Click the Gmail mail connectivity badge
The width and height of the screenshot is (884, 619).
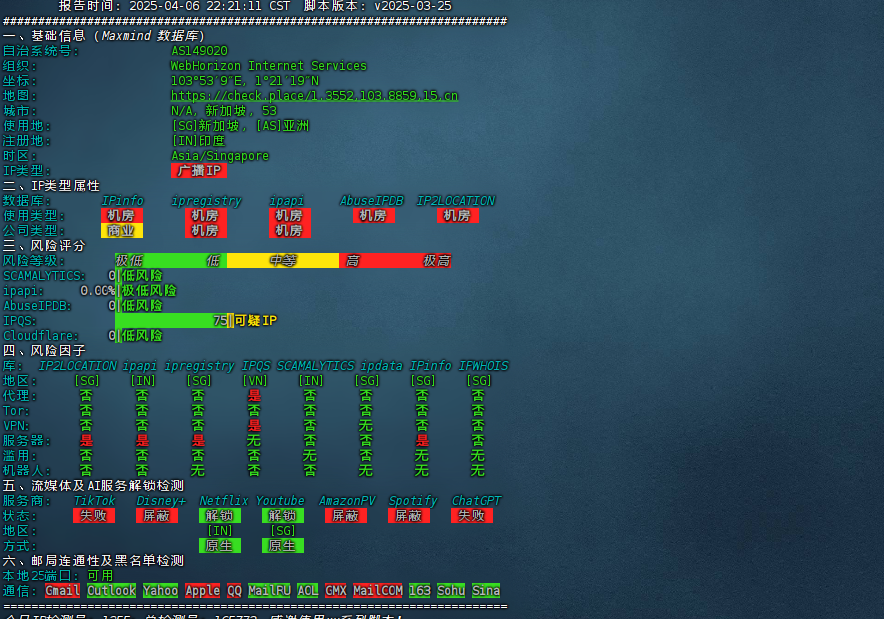click(x=62, y=591)
